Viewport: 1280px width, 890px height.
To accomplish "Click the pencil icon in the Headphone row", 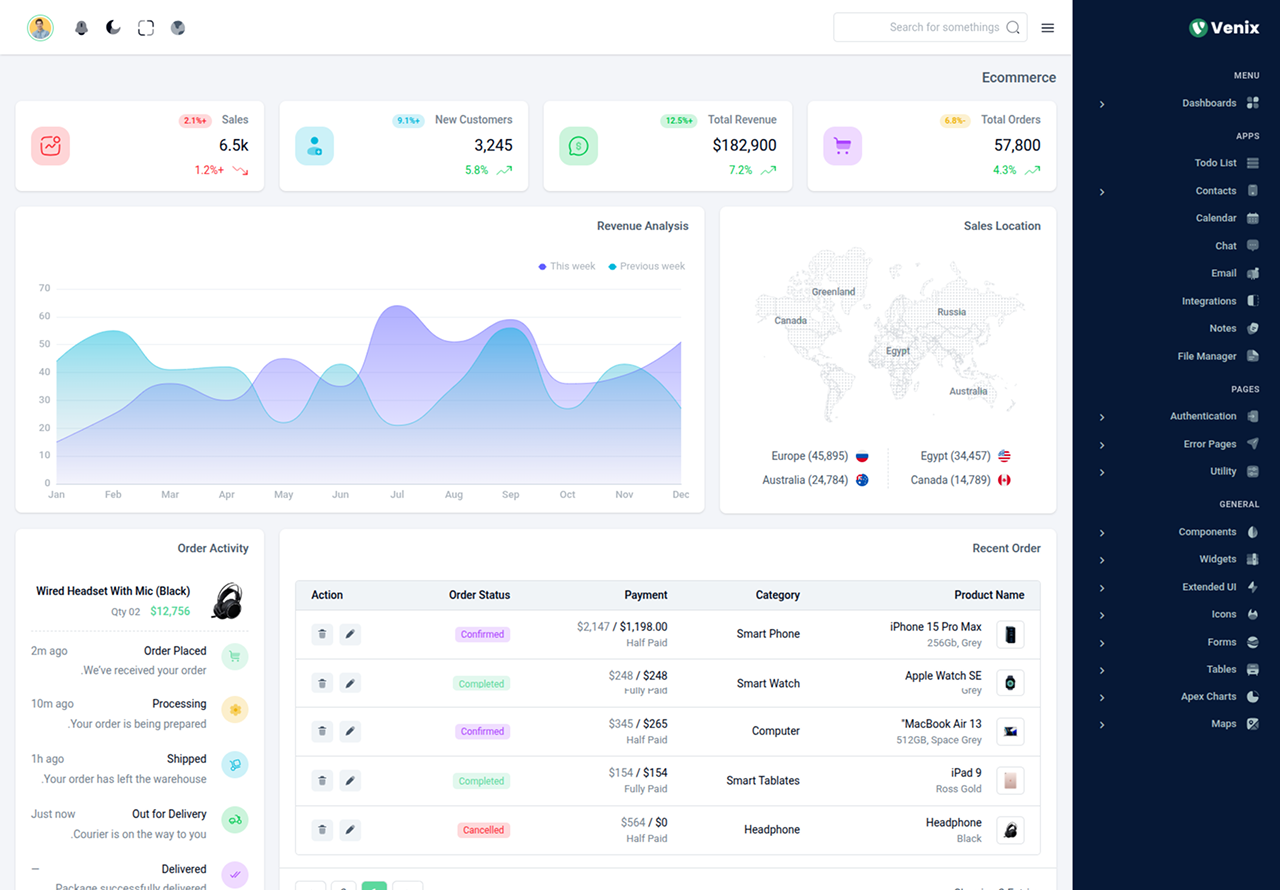I will coord(350,829).
